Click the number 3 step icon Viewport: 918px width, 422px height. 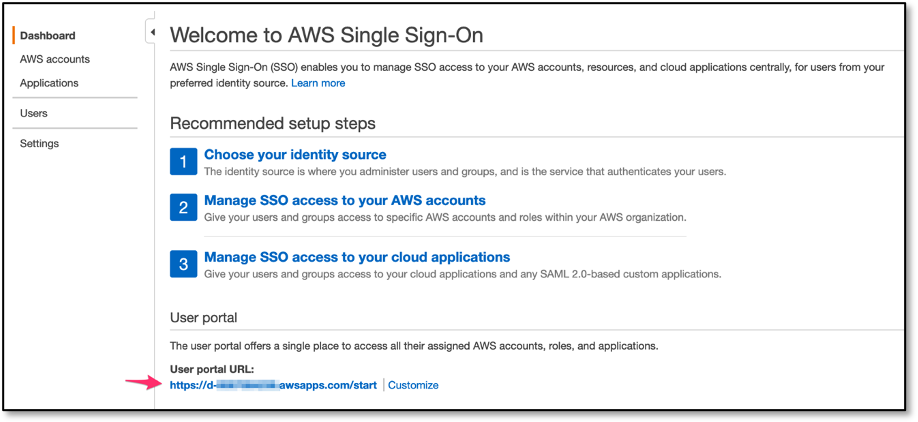(x=183, y=264)
